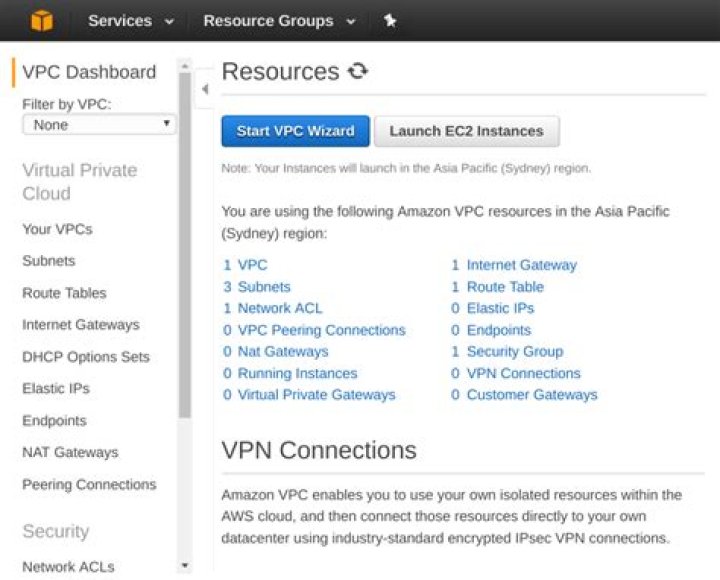Click the sidebar scrollbar down arrow
The height and width of the screenshot is (580, 720).
tap(184, 567)
